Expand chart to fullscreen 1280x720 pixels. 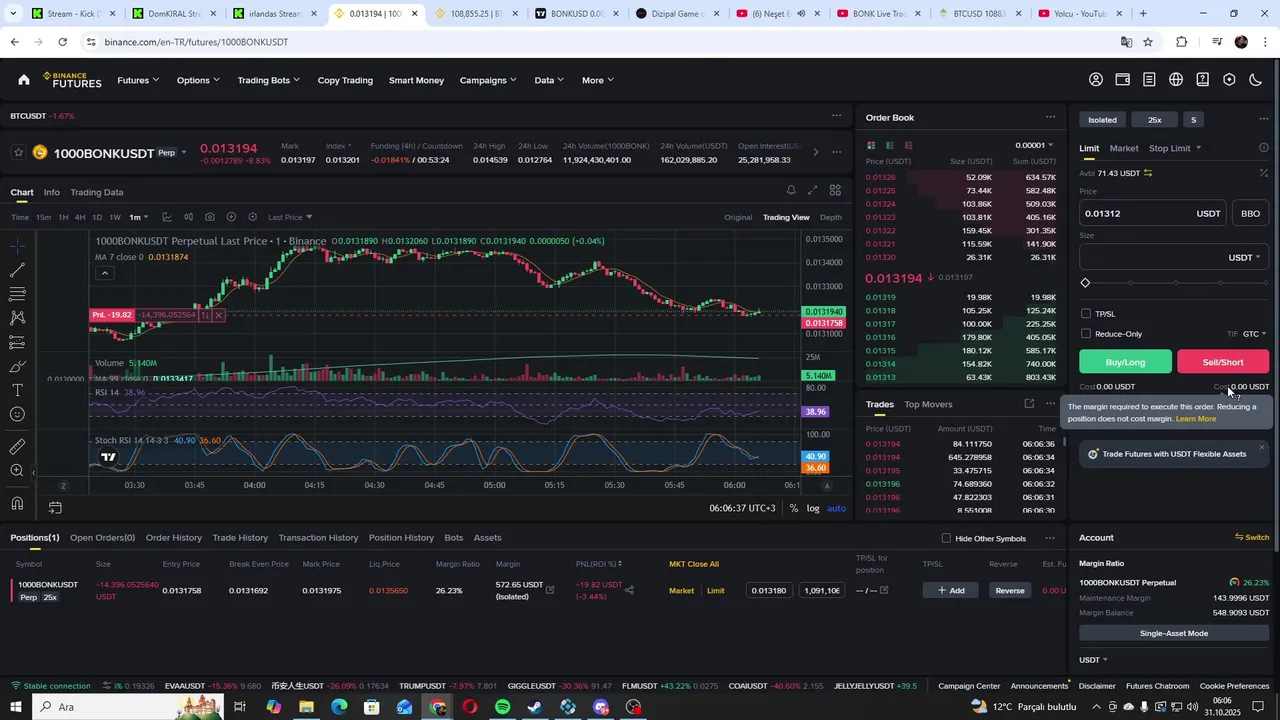point(813,191)
